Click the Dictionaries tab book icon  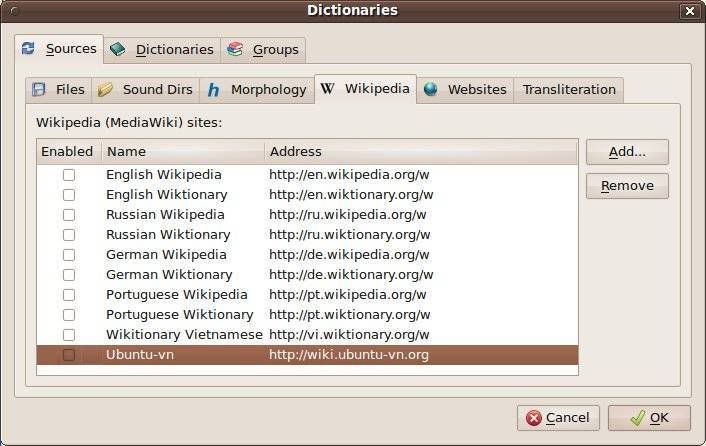[118, 49]
